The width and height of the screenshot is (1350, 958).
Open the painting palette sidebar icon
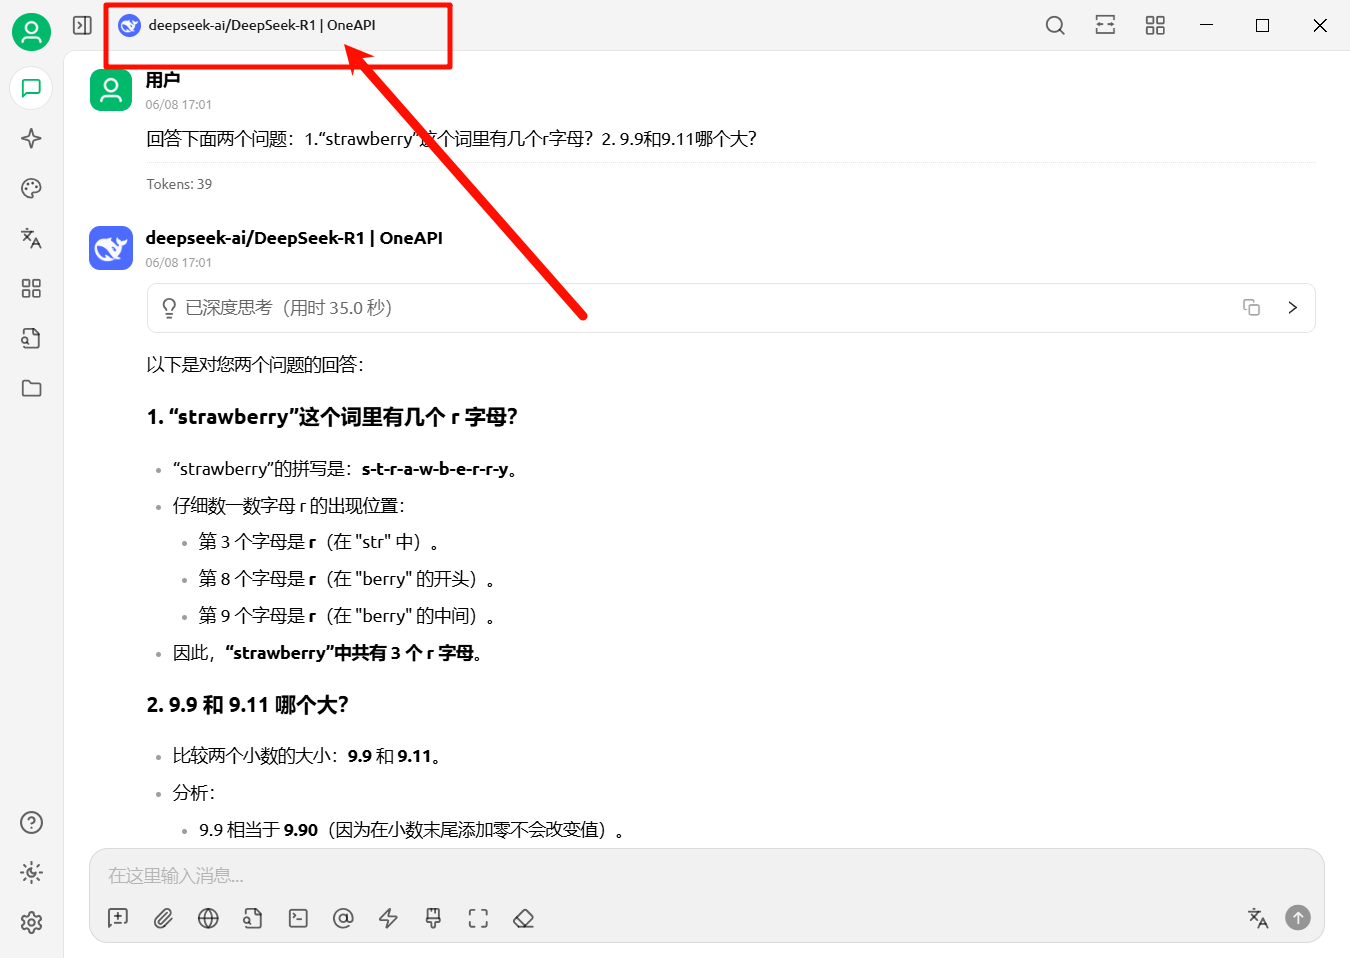coord(31,188)
